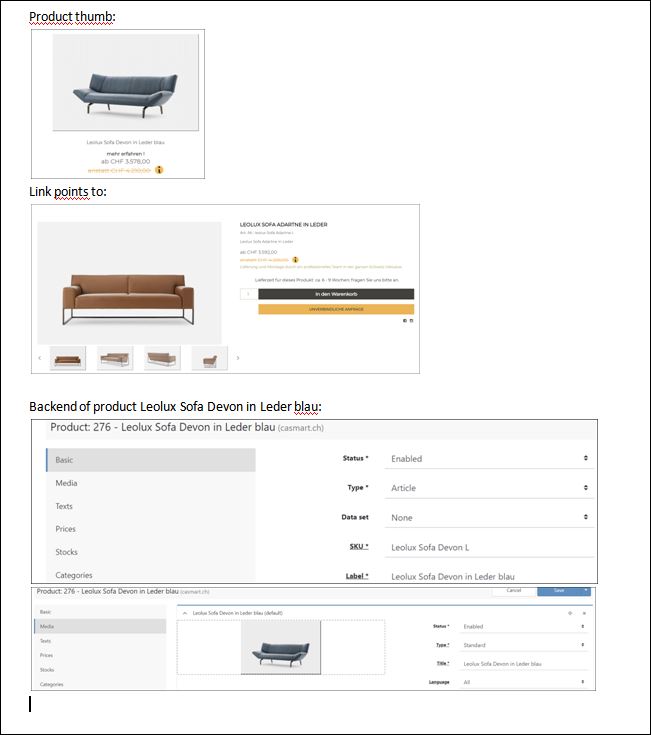Viewport: 651px width, 735px height.
Task: Open the arrow dropdown next to the Save button
Action: click(586, 591)
